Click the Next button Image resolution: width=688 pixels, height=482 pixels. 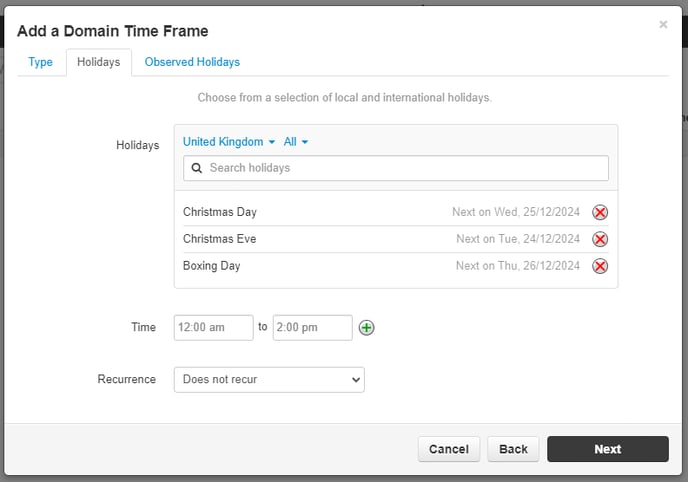(608, 449)
